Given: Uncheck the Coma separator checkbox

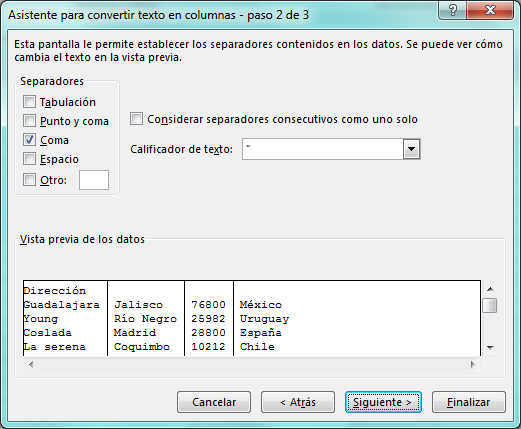Looking at the screenshot, I should point(29,140).
